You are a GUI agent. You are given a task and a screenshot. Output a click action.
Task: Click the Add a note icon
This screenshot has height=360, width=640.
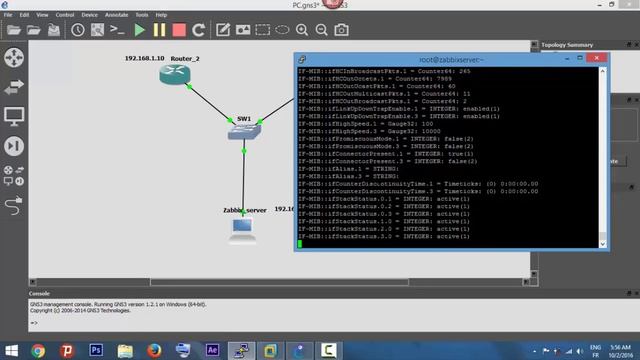click(x=223, y=30)
